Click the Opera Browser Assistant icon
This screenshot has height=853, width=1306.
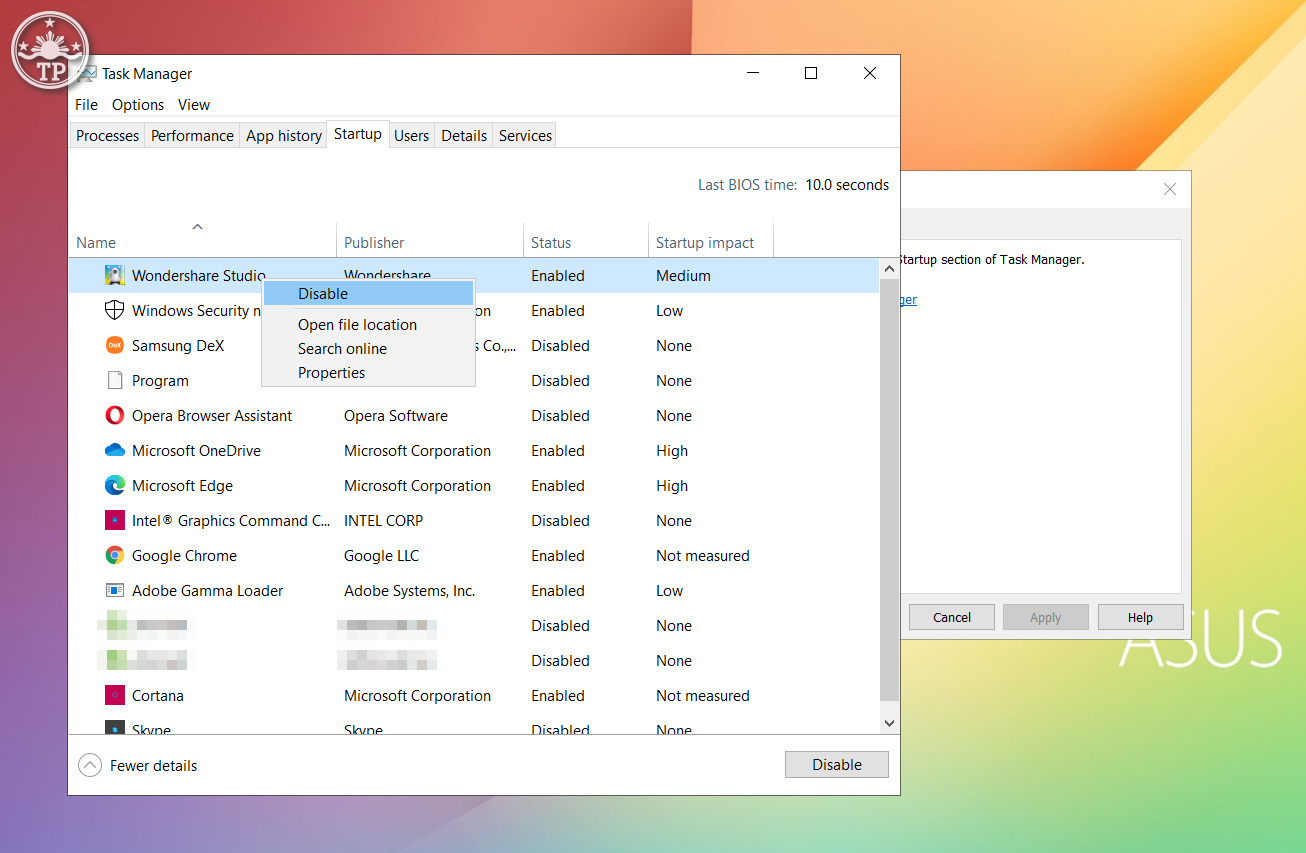[x=115, y=416]
